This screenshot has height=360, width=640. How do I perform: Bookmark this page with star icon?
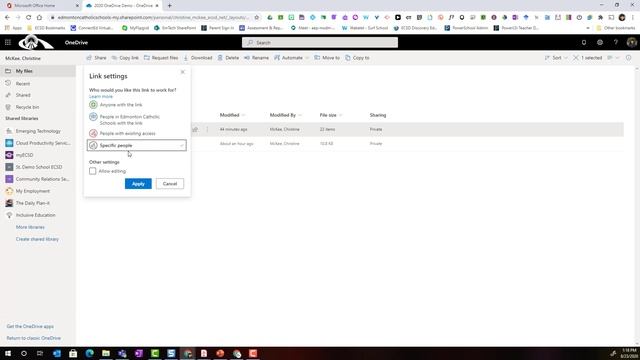(x=256, y=18)
